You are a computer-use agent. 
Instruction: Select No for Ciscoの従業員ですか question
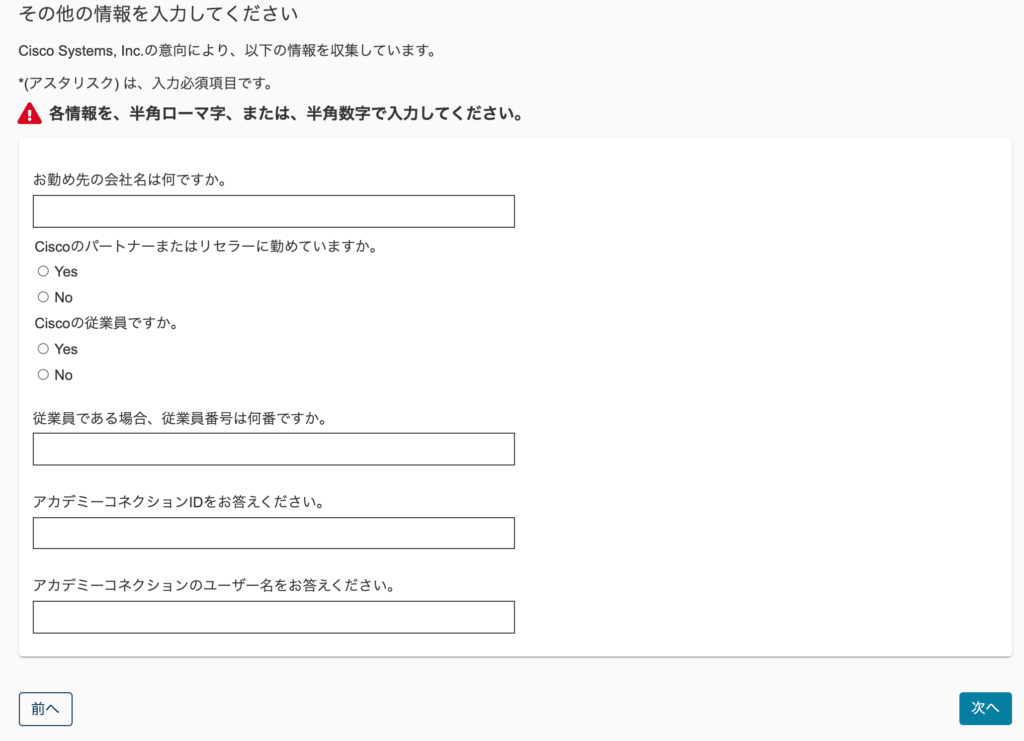click(43, 375)
